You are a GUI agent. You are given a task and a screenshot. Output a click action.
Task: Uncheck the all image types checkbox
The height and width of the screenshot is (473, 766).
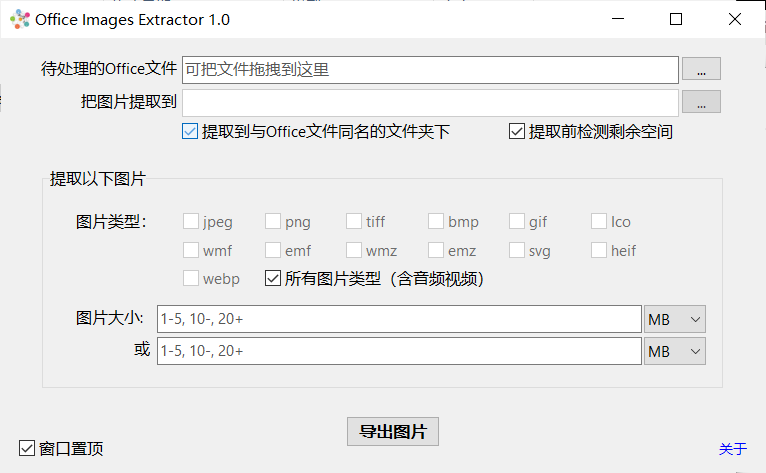tap(273, 279)
